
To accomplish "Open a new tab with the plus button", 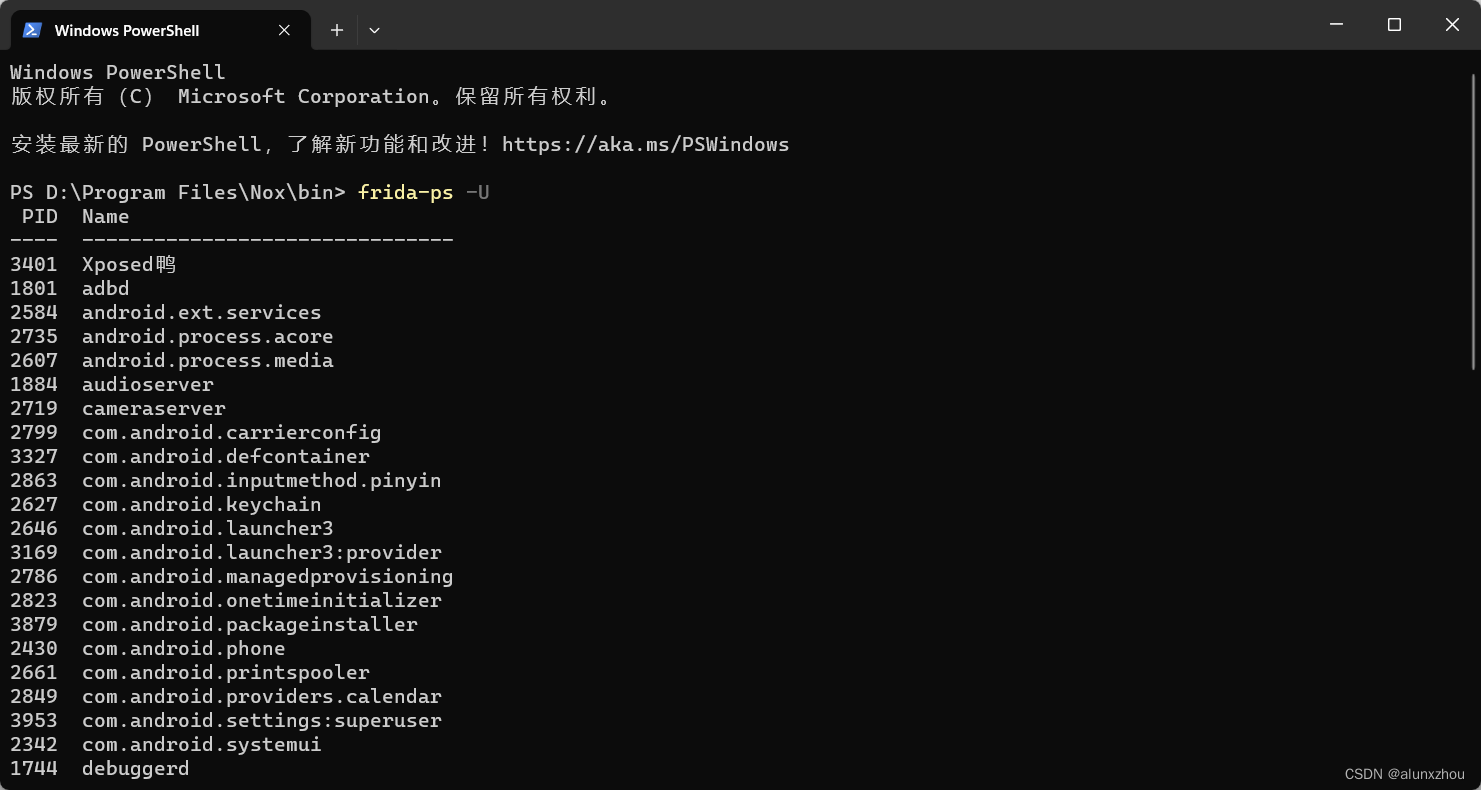I will pos(336,30).
